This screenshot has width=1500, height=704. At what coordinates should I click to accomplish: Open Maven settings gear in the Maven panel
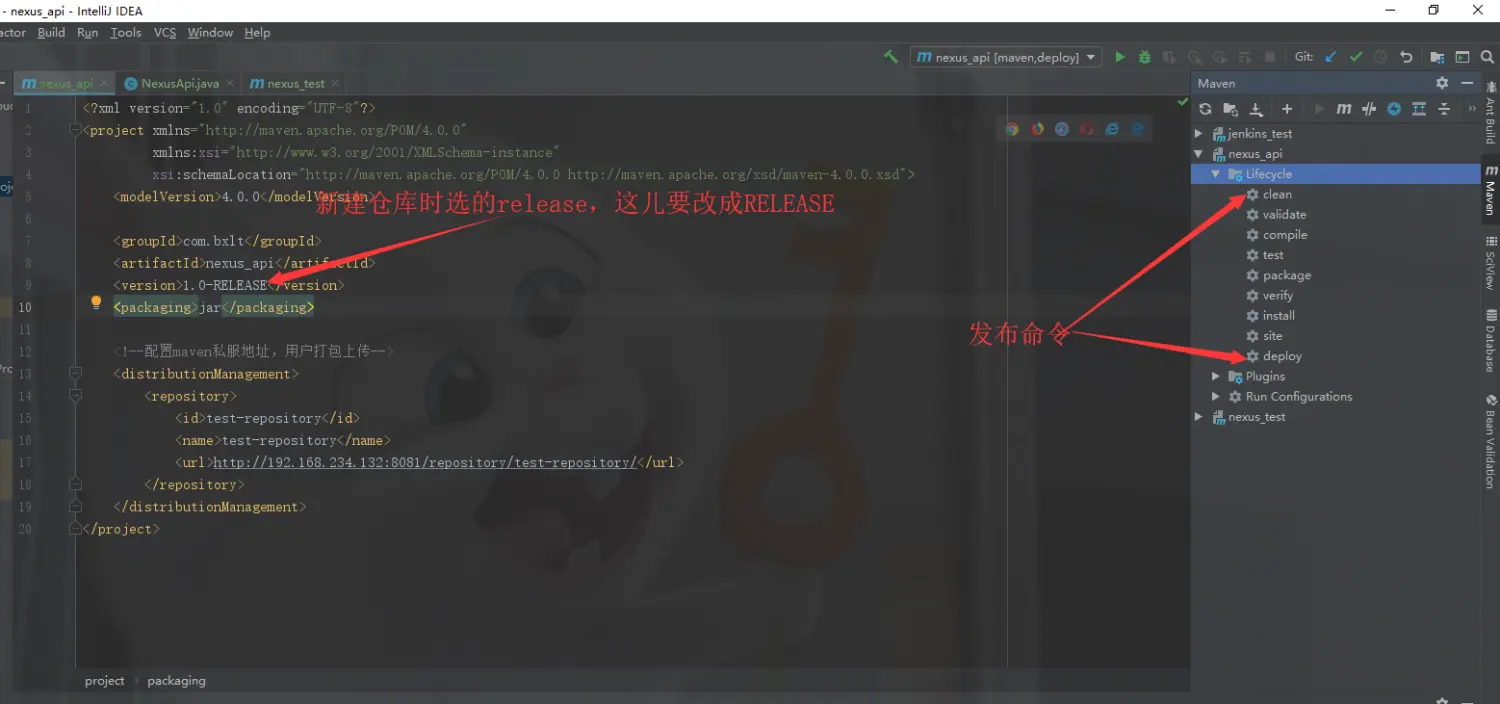[x=1440, y=83]
